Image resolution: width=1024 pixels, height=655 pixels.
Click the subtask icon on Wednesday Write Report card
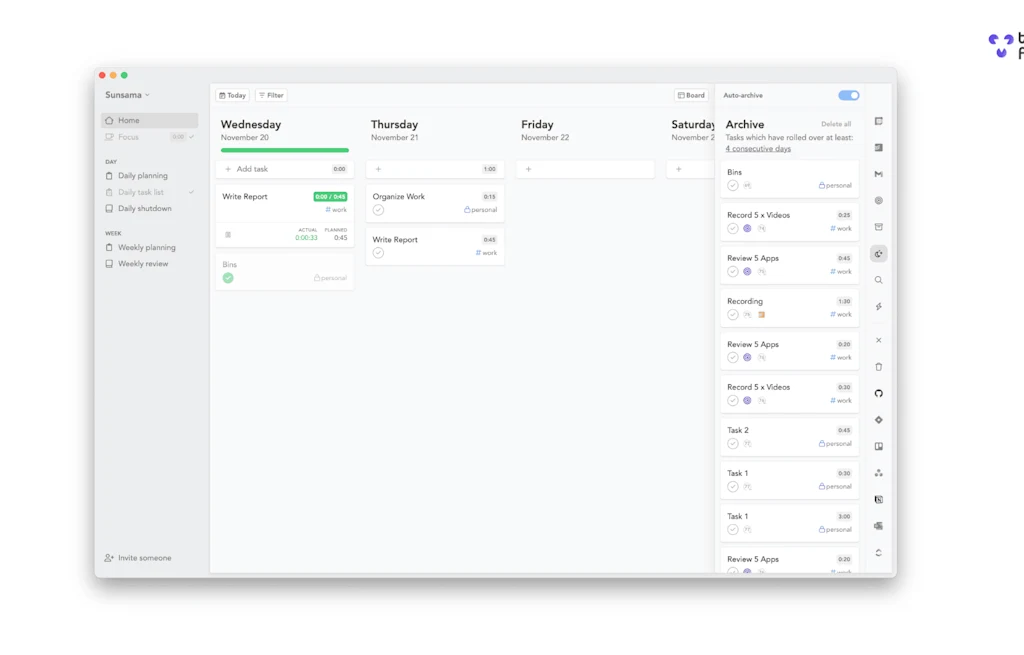pyautogui.click(x=228, y=234)
